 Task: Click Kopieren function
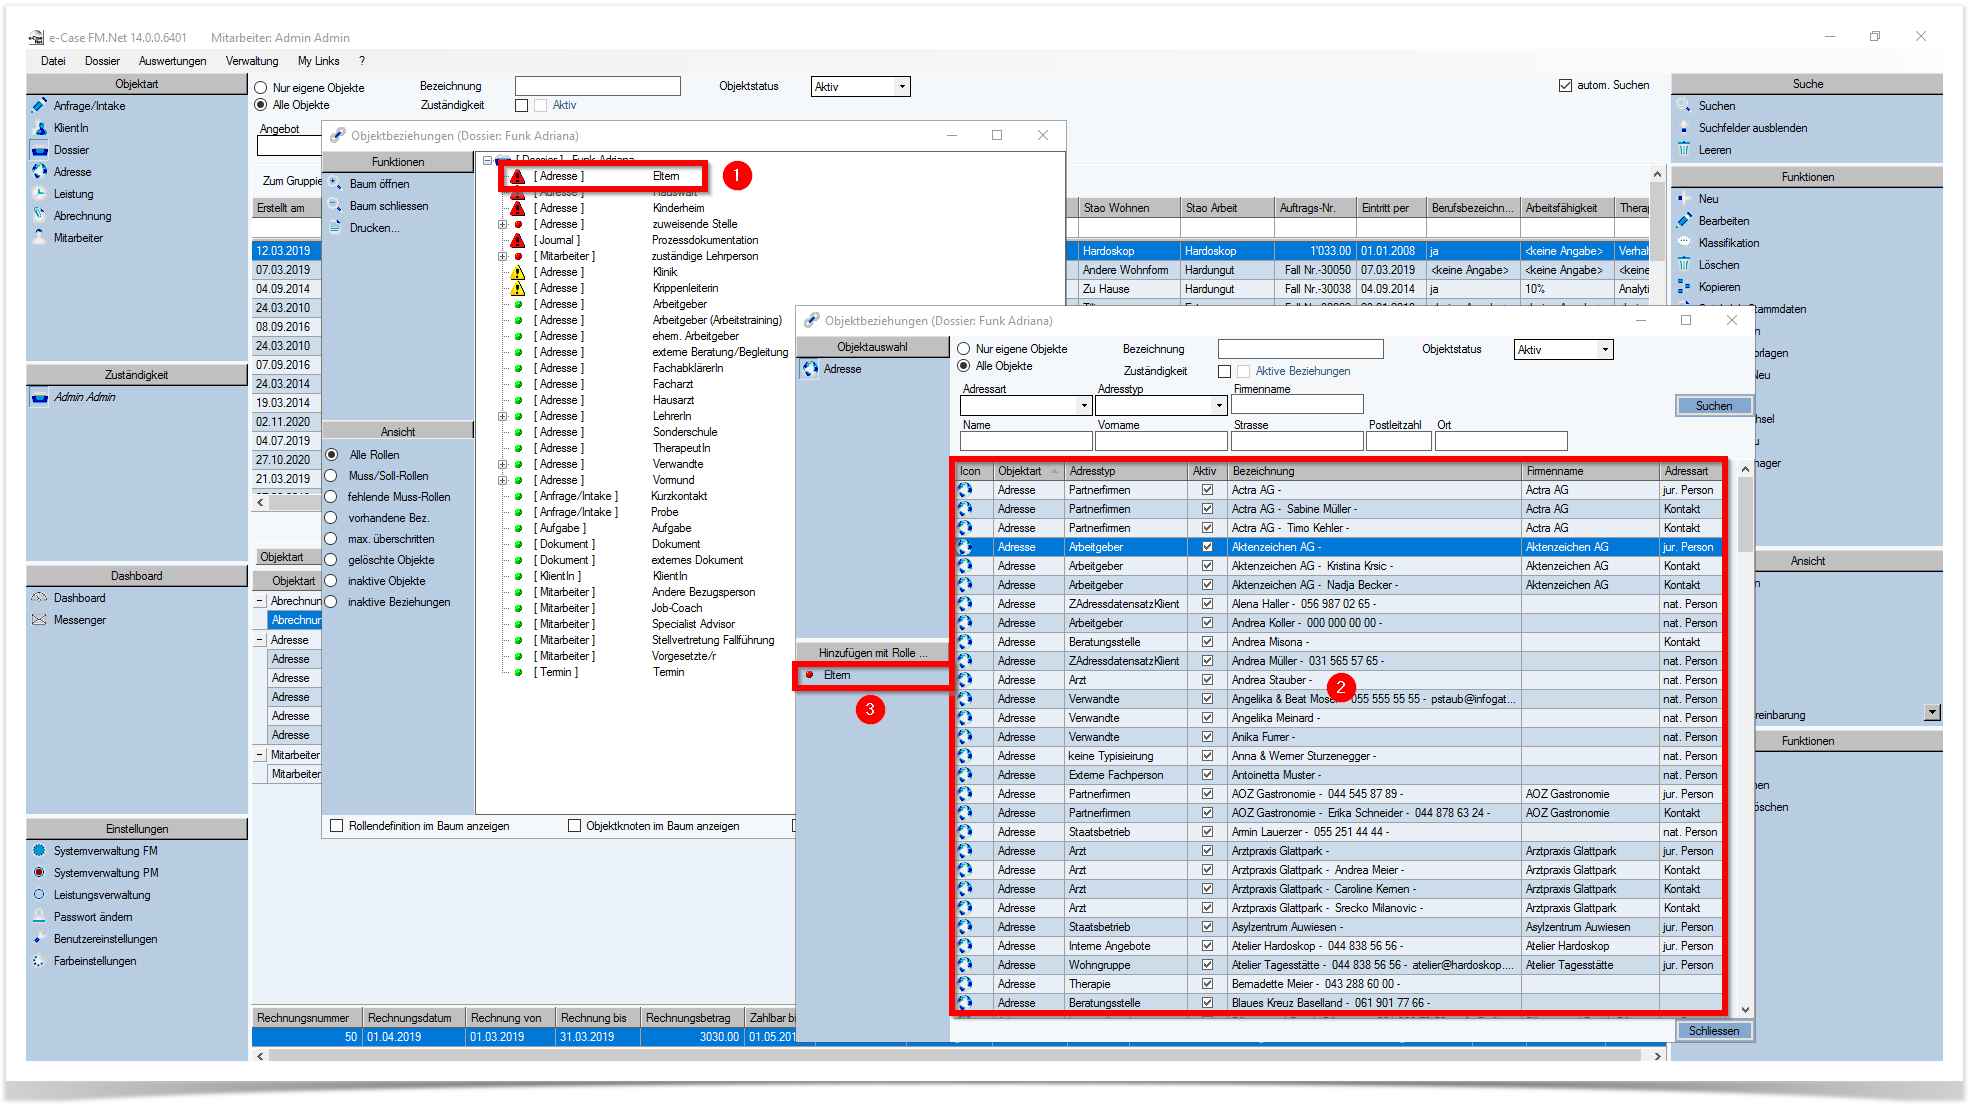1719,287
